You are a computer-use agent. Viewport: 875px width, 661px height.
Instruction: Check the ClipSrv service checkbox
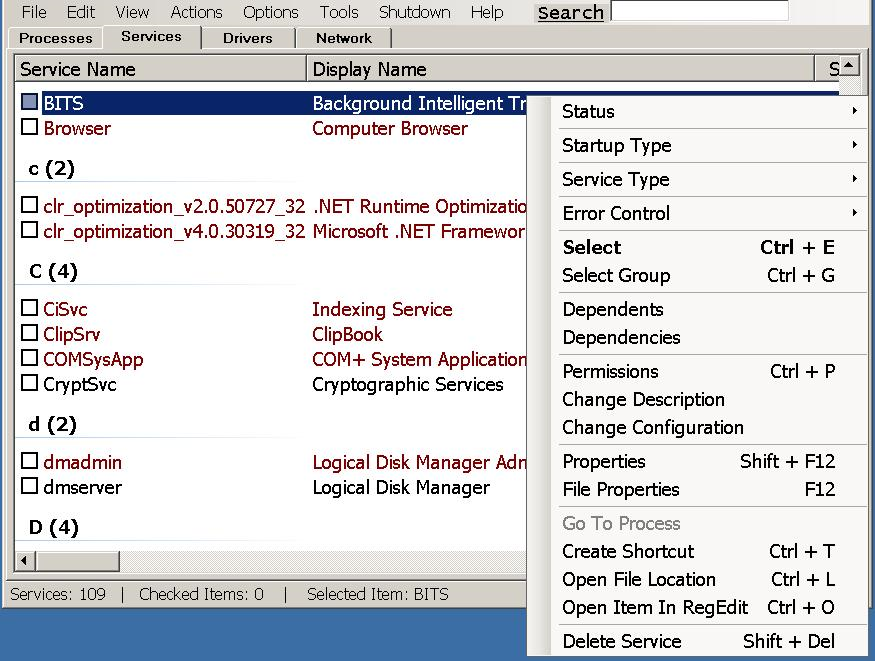pos(30,332)
